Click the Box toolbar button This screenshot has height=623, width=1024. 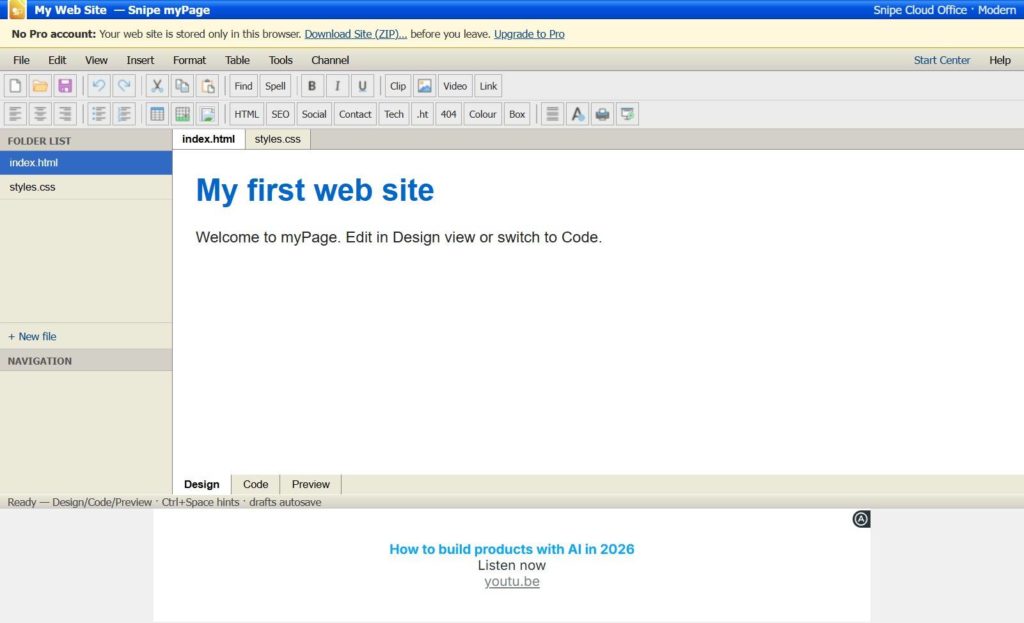click(517, 114)
